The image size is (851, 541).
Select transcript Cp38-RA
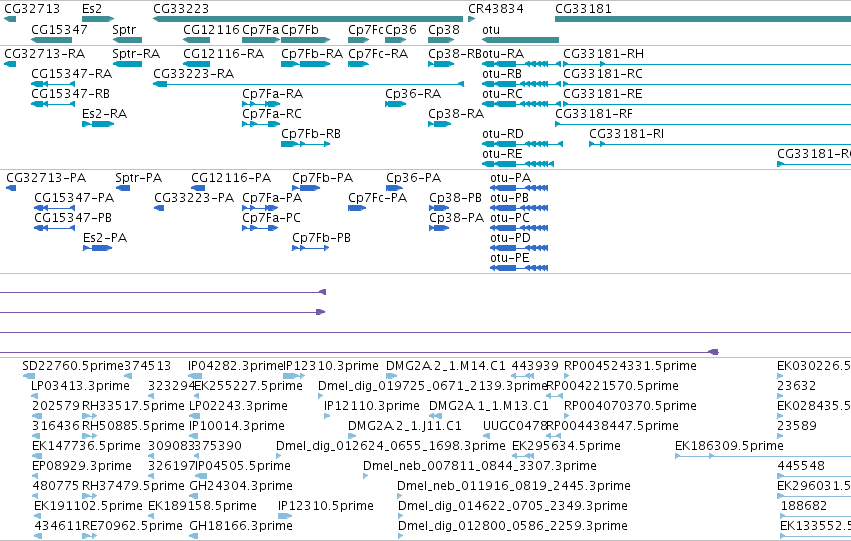[439, 124]
